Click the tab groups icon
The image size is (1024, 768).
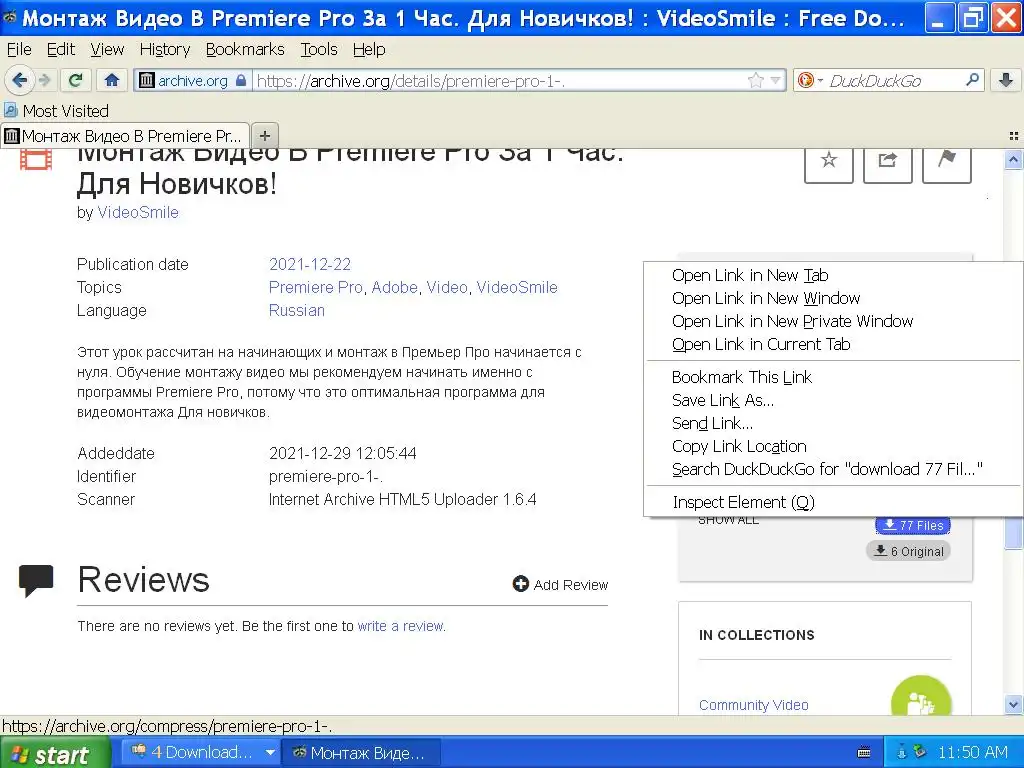tap(1014, 136)
